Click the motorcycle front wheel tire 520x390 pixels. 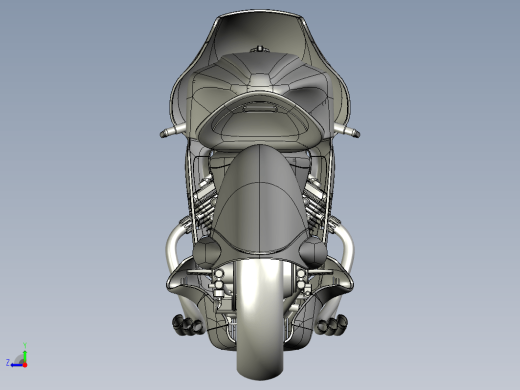pyautogui.click(x=260, y=319)
